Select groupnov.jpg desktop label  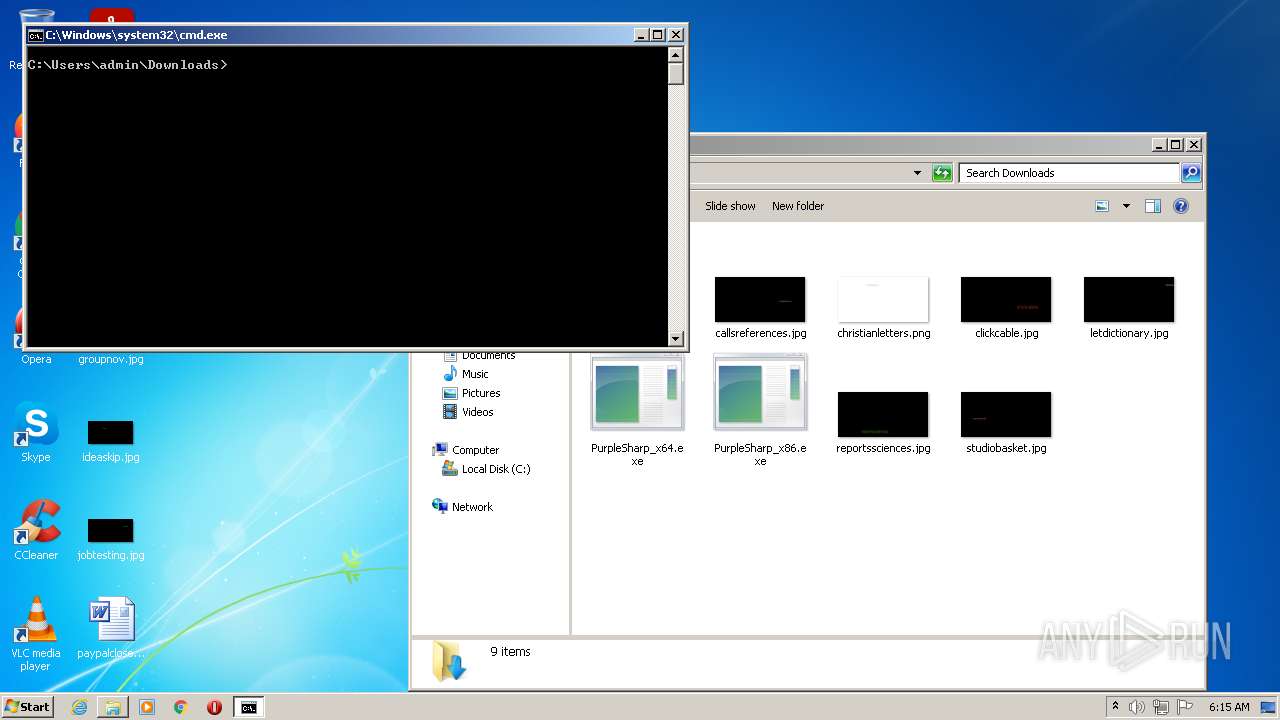110,359
